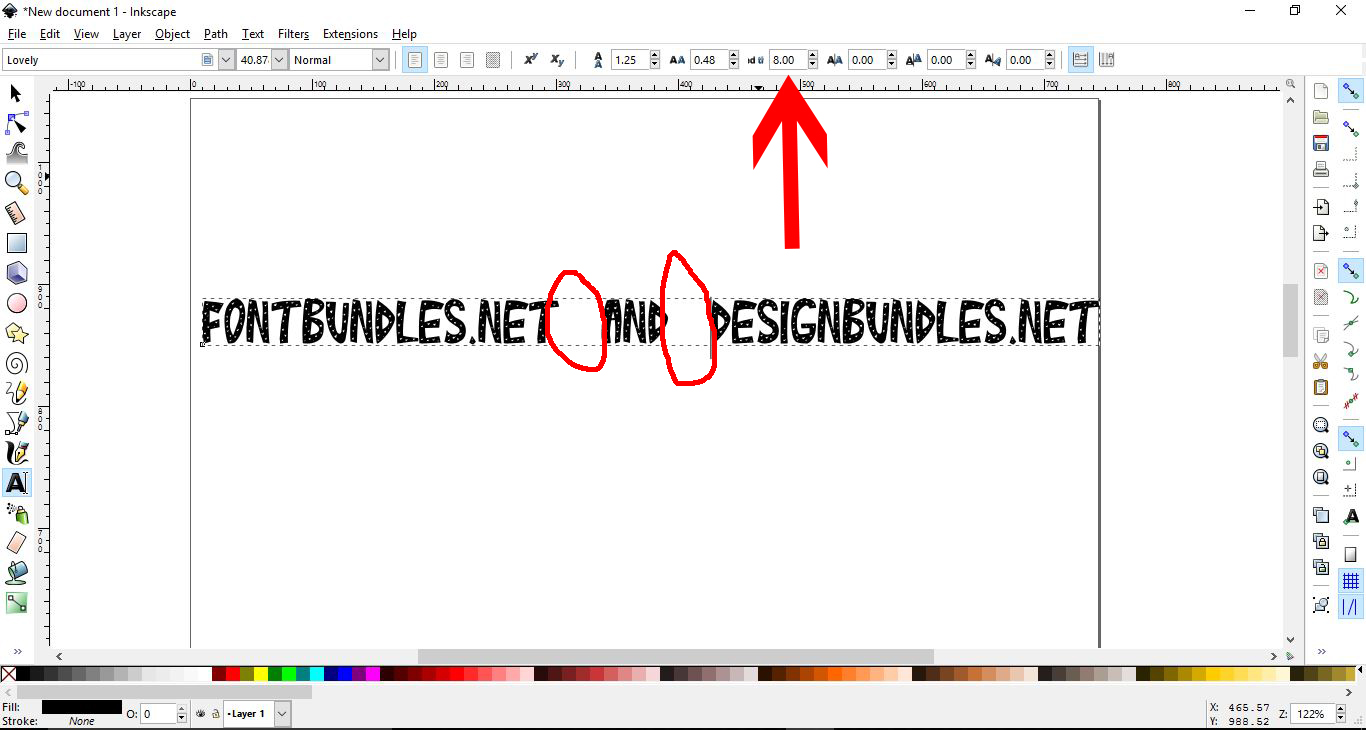Open the current layer dropdown

pyautogui.click(x=282, y=714)
